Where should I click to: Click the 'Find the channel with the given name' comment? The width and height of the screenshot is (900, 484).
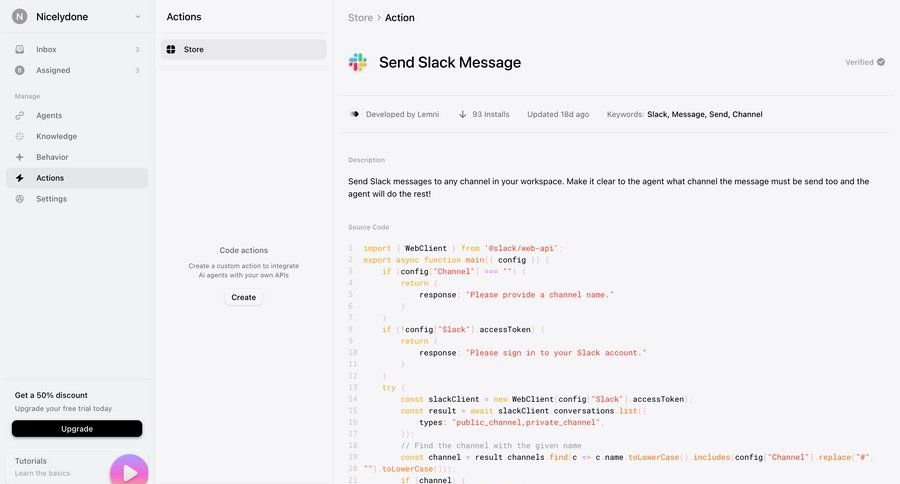(491, 446)
